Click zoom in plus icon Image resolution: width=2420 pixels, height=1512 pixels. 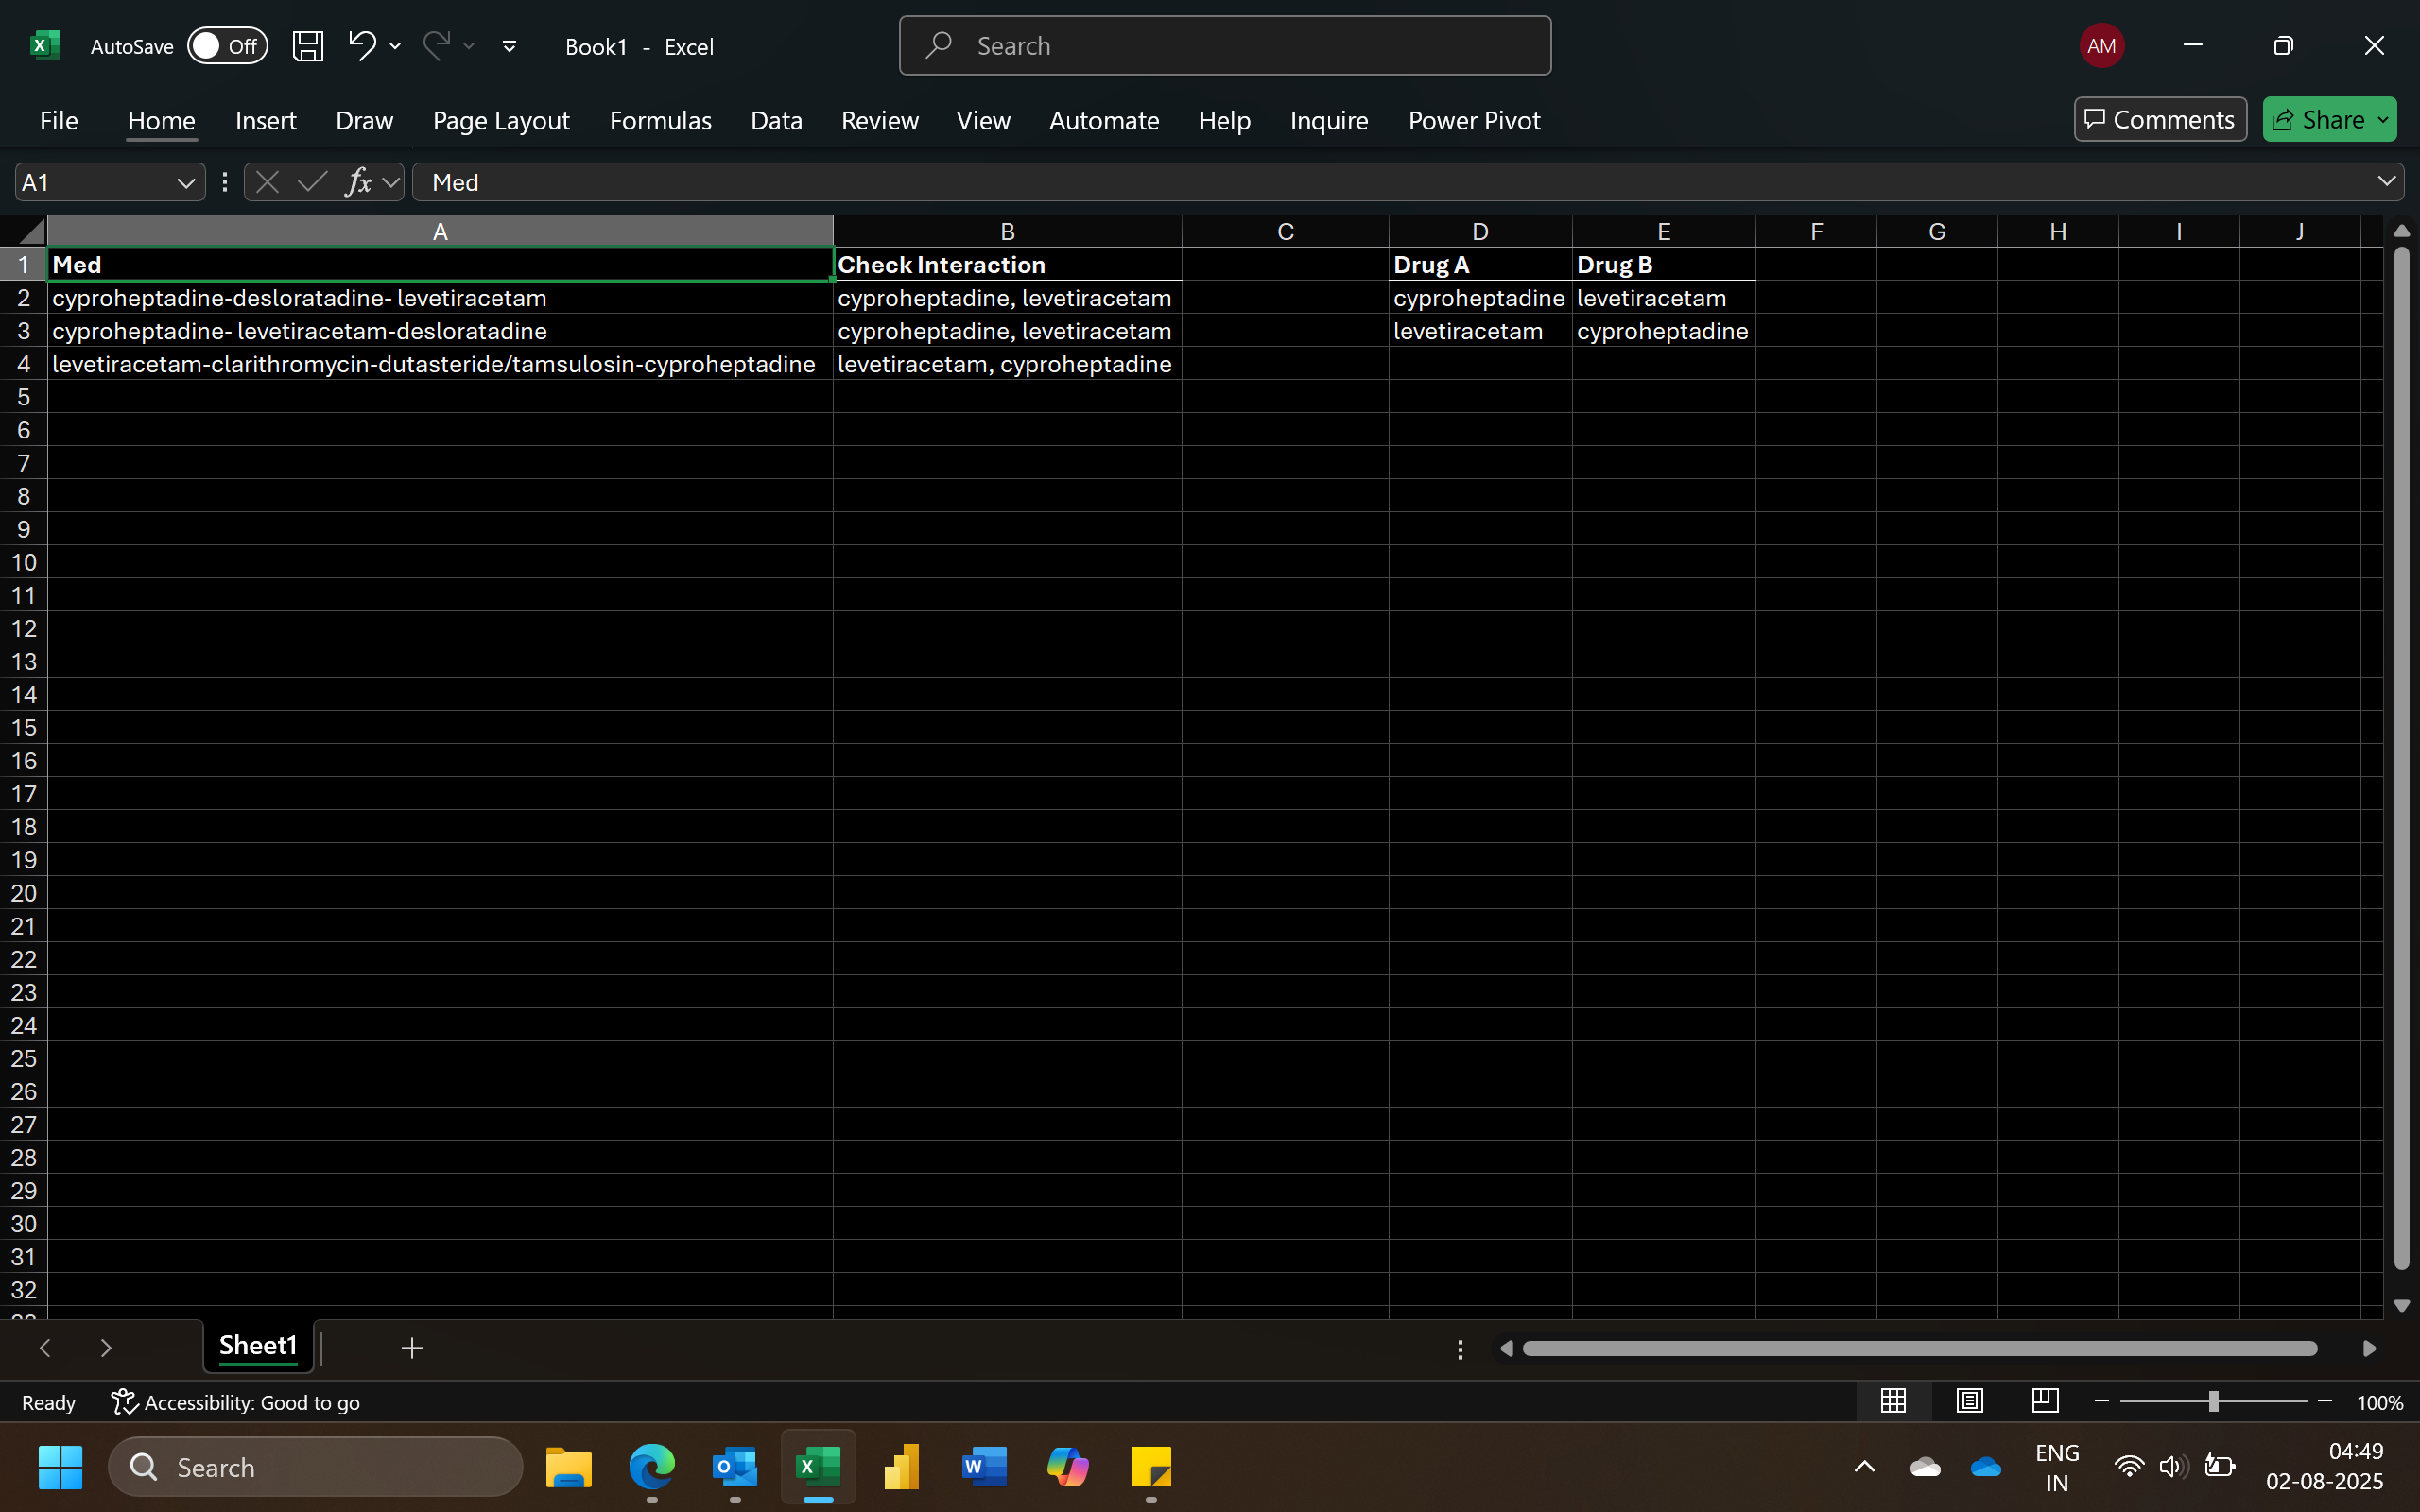click(x=2325, y=1402)
